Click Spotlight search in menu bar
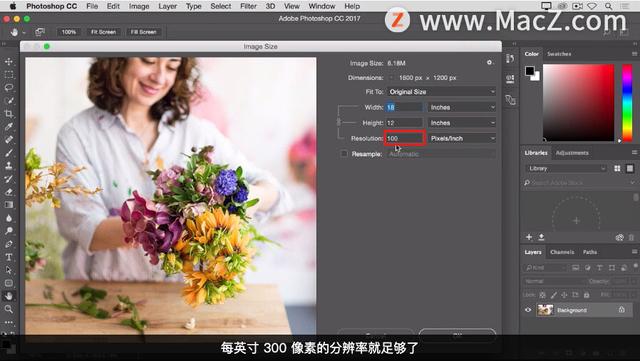640x361 pixels. click(x=608, y=6)
